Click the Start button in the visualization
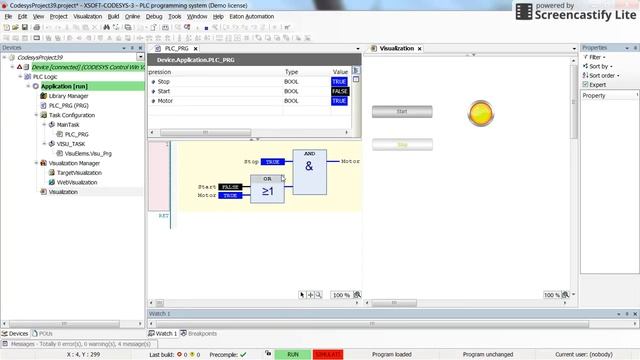The width and height of the screenshot is (640, 360). click(x=402, y=111)
